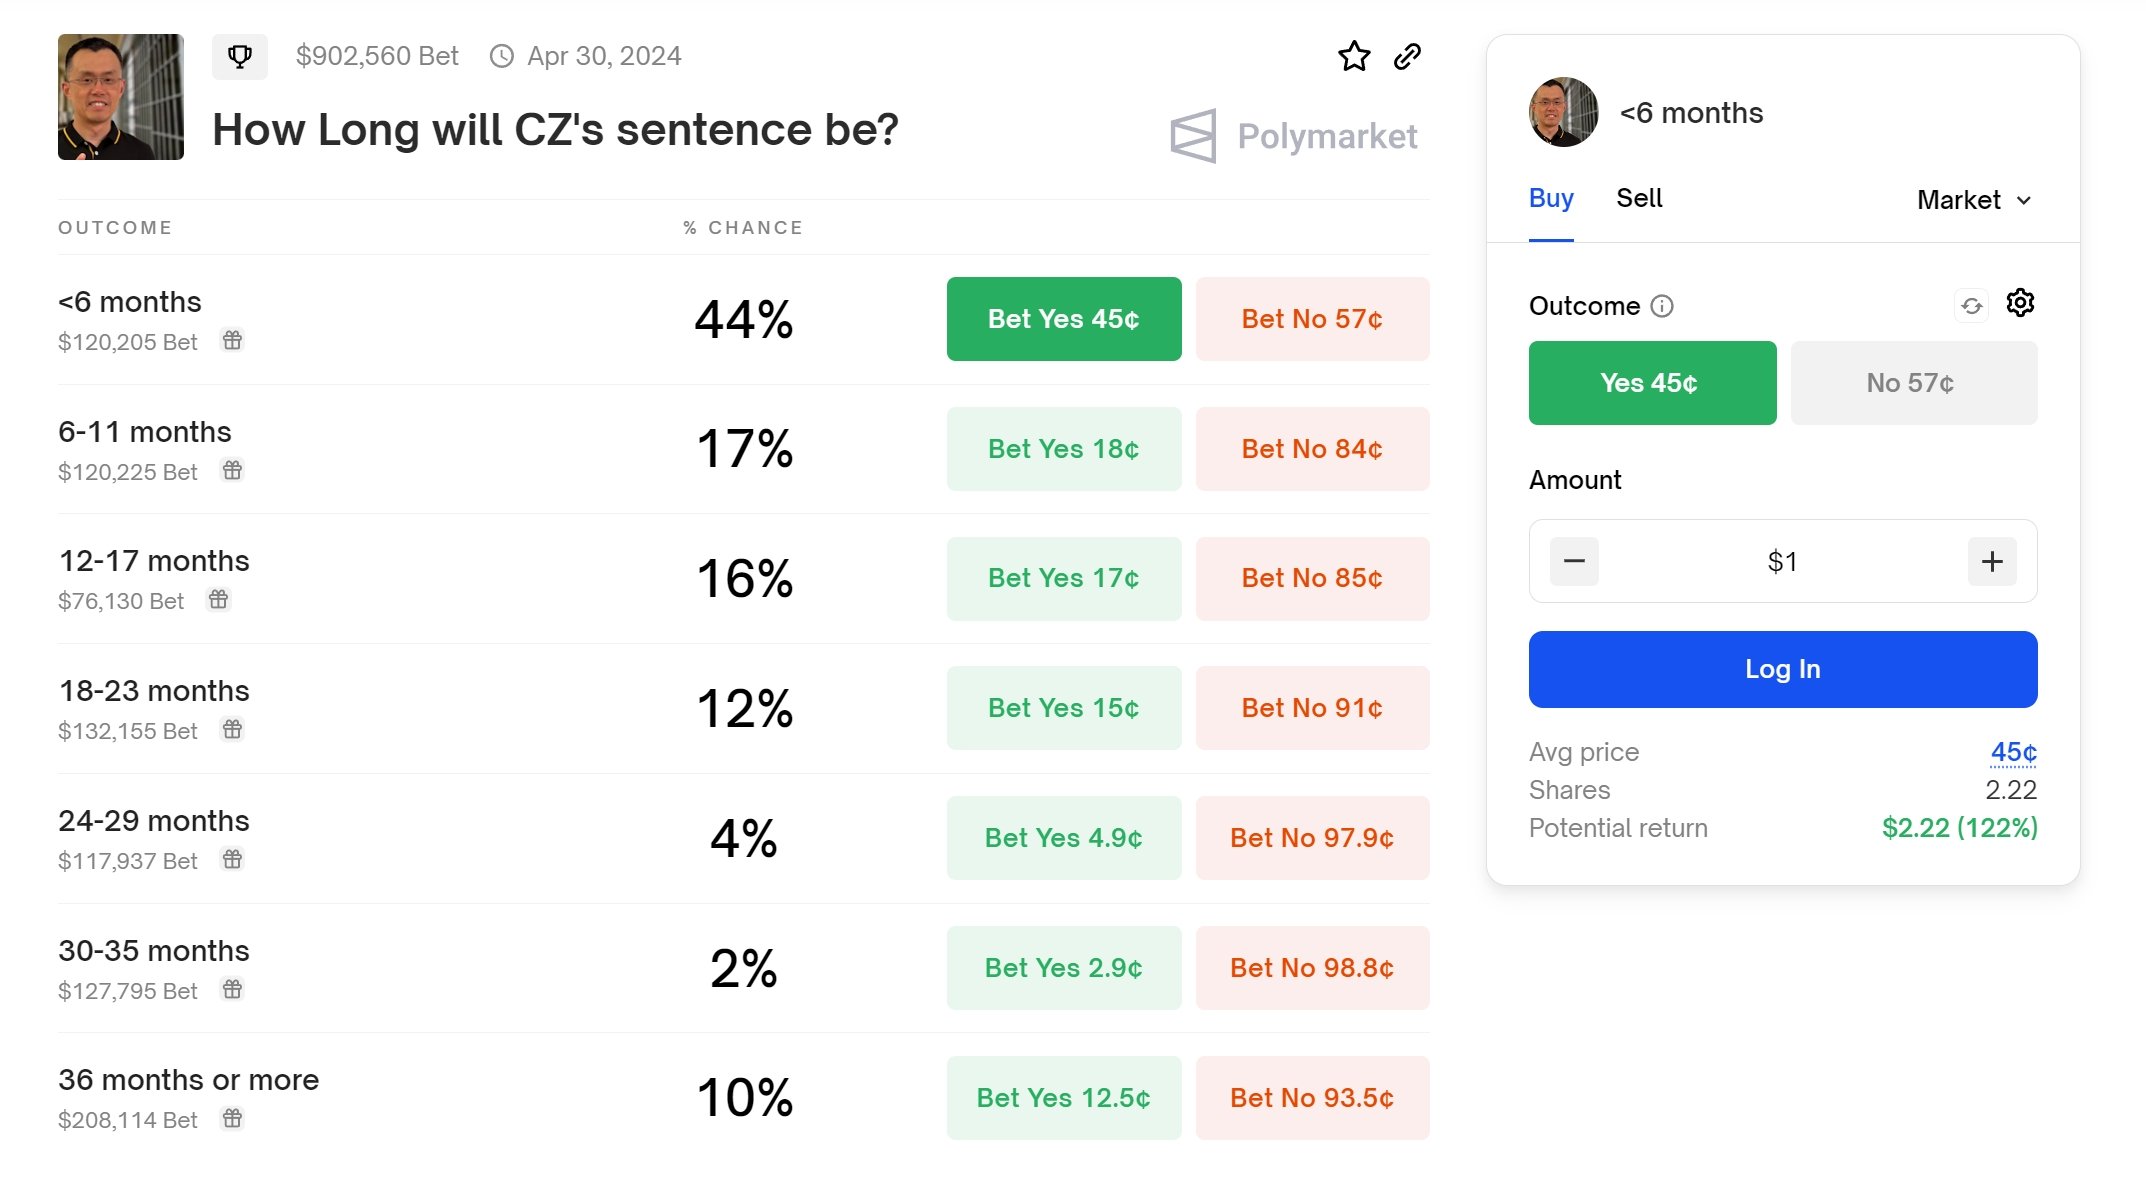Viewport: 2146px width, 1185px height.
Task: Open settings gear in the Outcome panel
Action: pos(2020,303)
